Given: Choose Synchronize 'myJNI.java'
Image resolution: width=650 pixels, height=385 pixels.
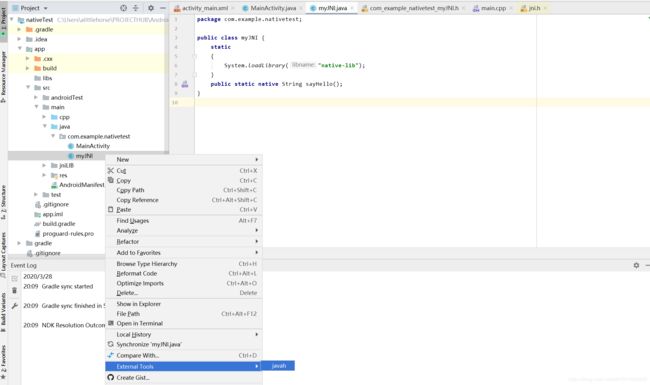Looking at the screenshot, I should pos(184,344).
